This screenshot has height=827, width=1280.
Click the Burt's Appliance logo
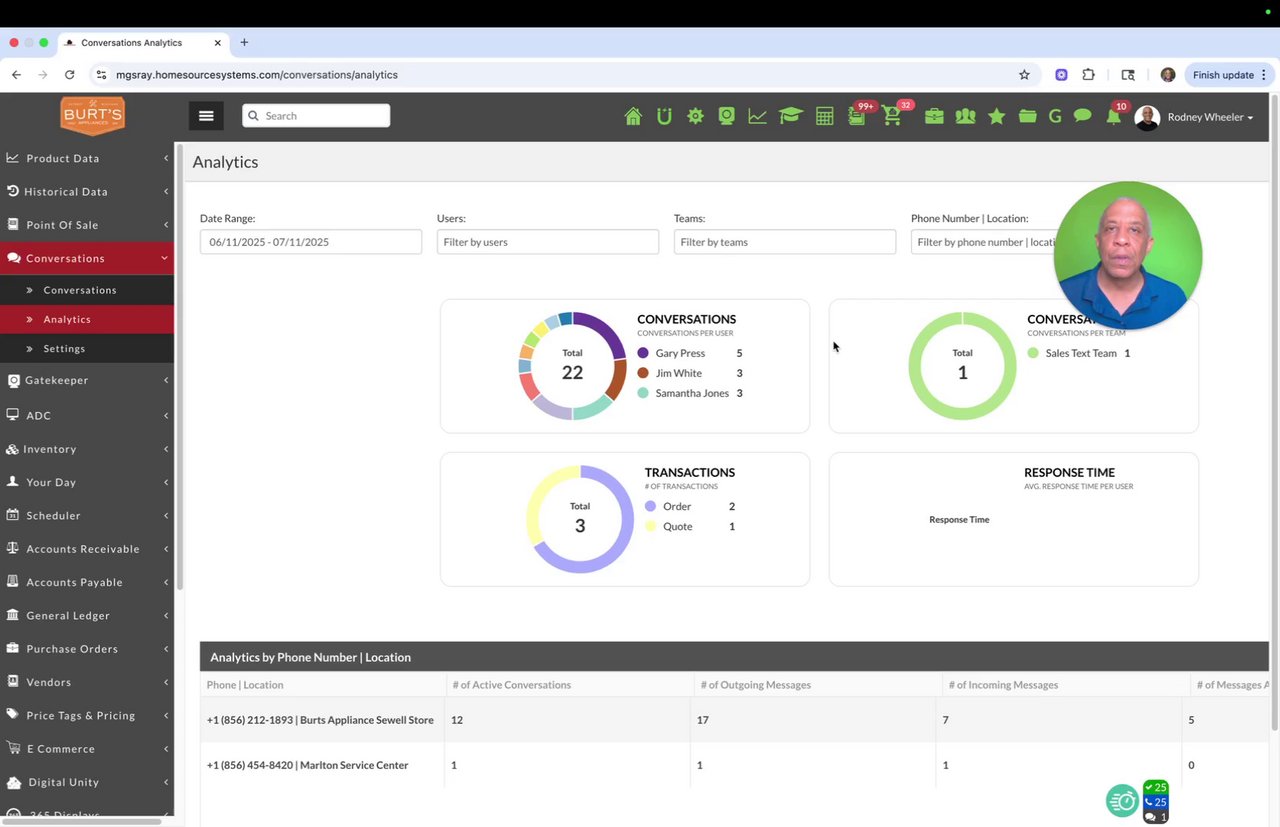click(92, 116)
